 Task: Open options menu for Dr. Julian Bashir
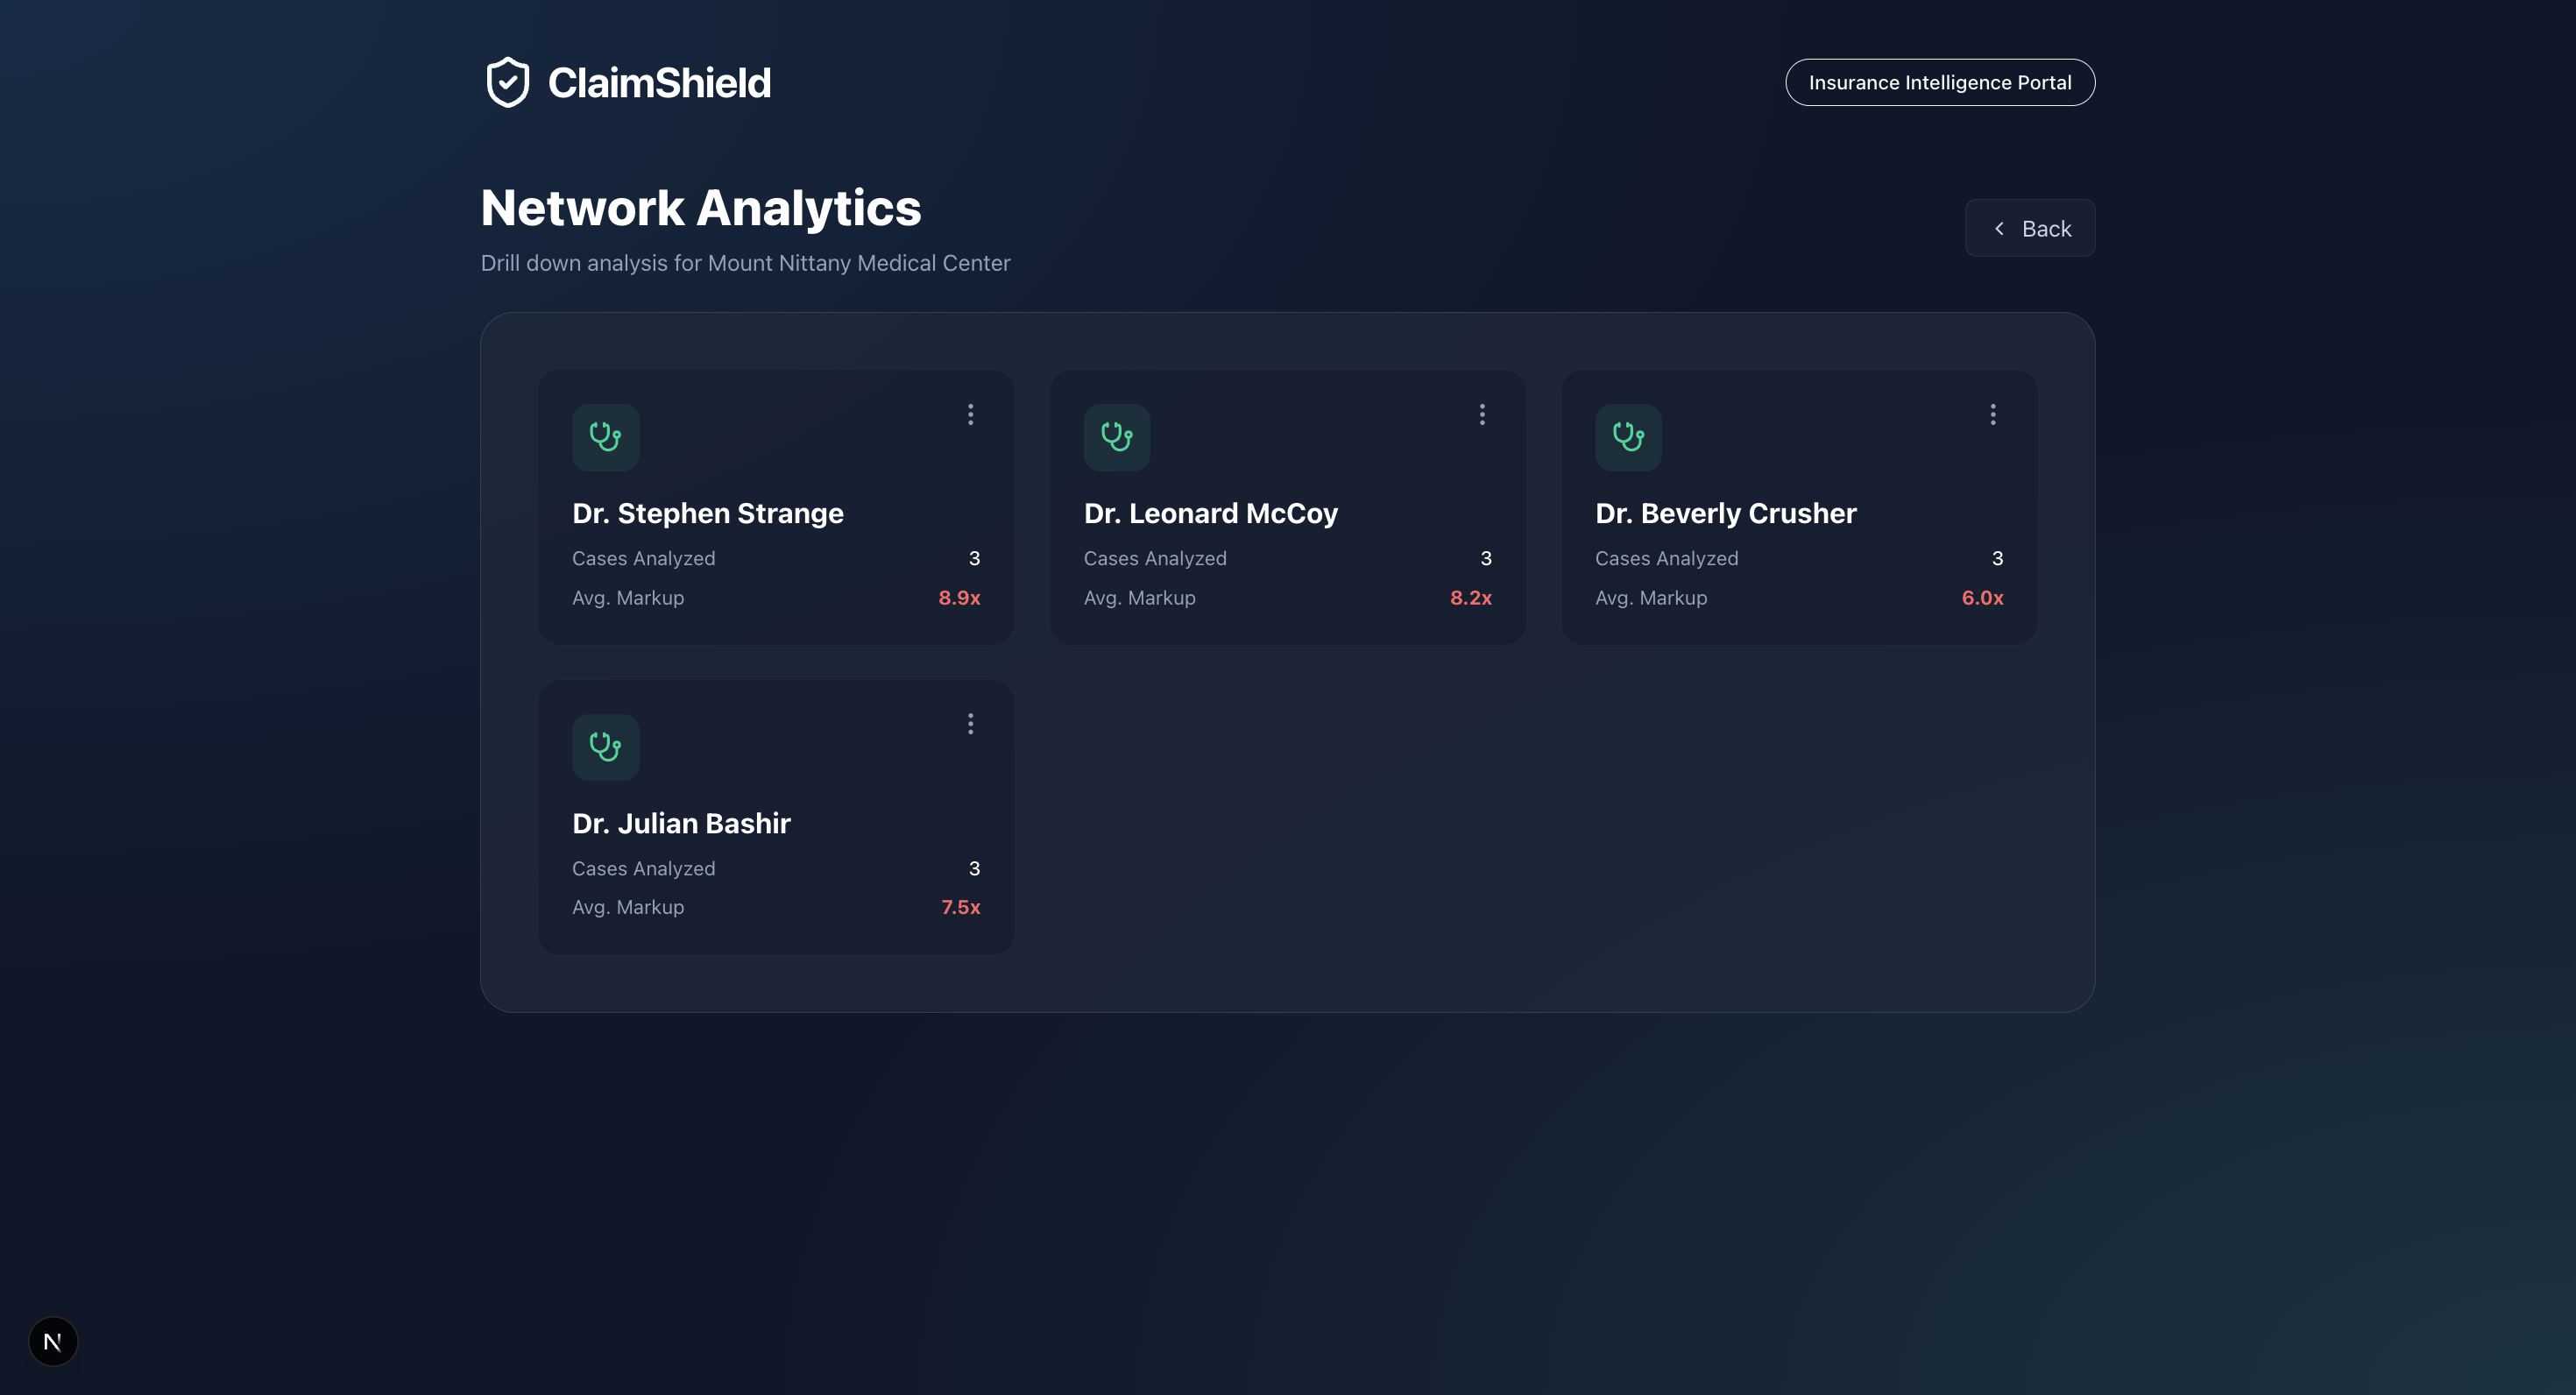[x=970, y=724]
